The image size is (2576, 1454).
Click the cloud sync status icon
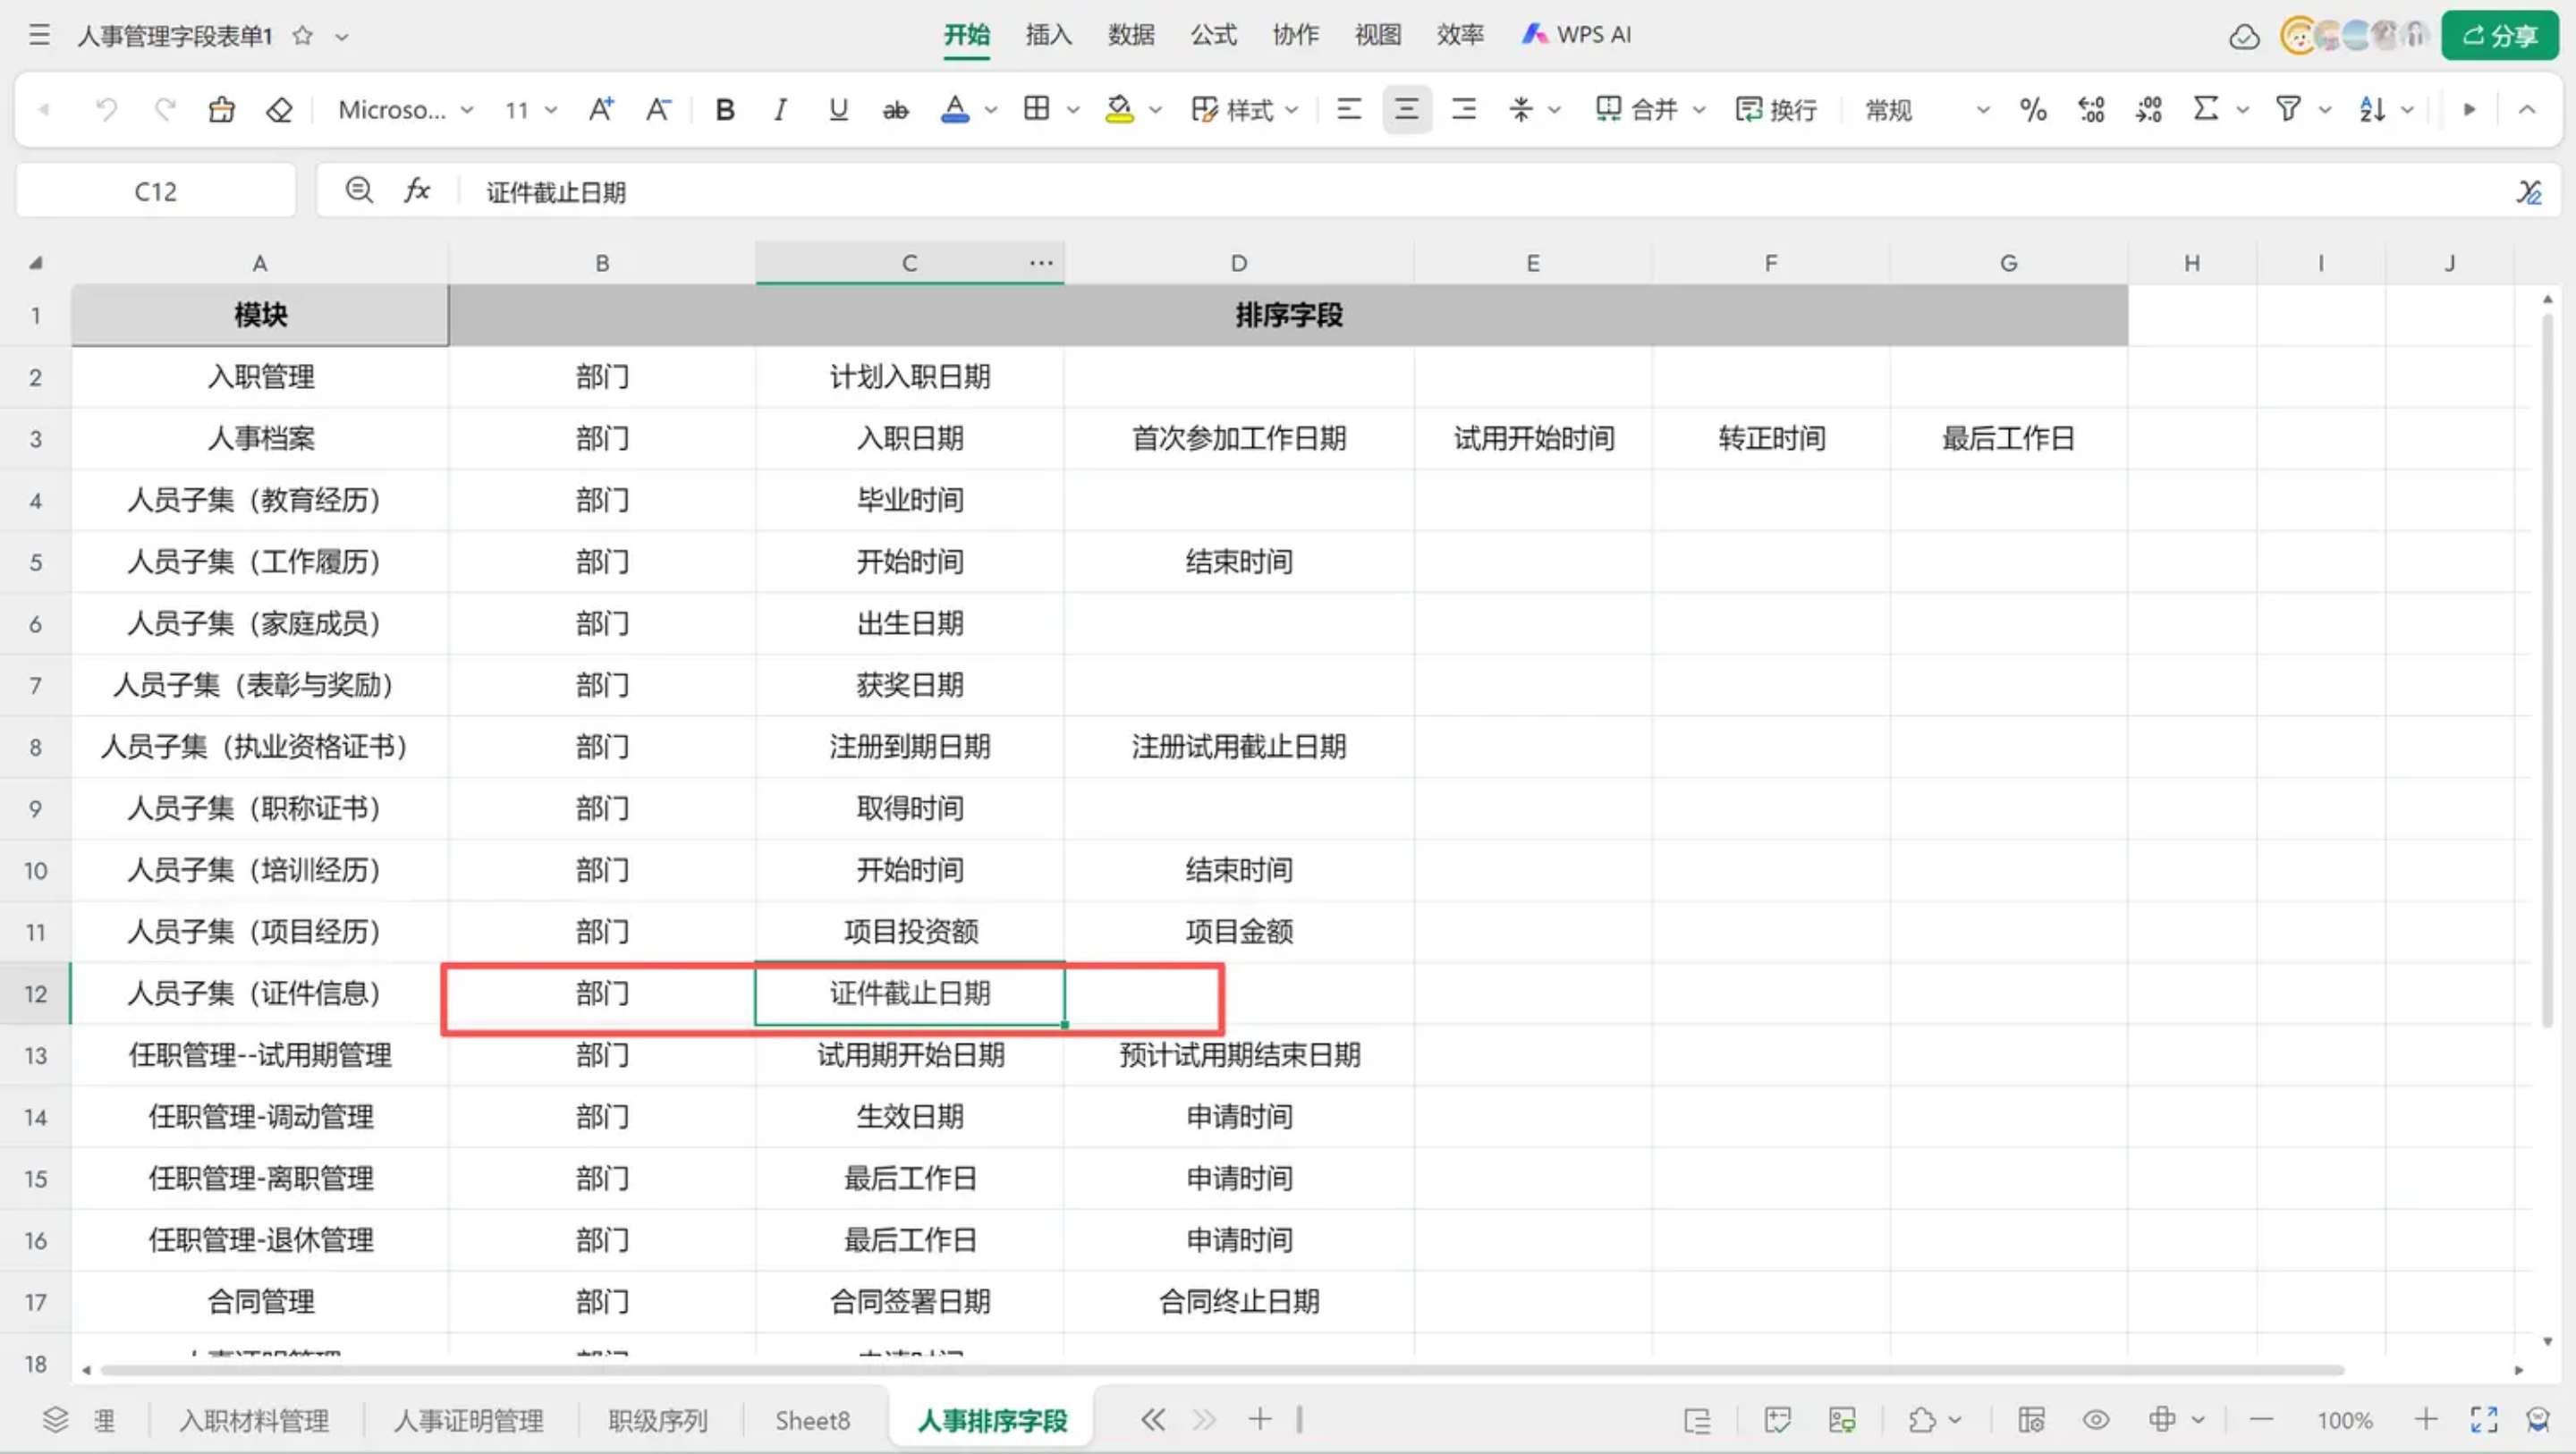point(2244,36)
